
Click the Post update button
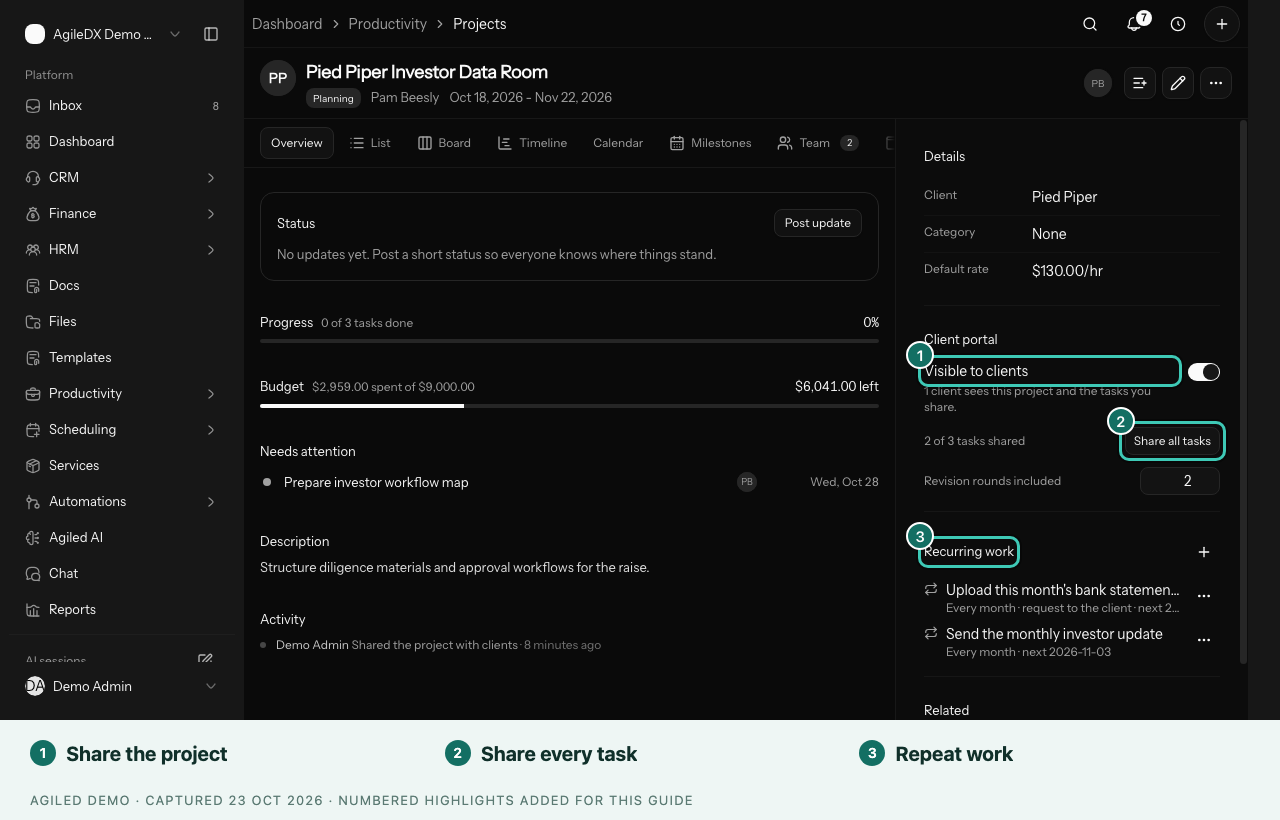(x=818, y=223)
